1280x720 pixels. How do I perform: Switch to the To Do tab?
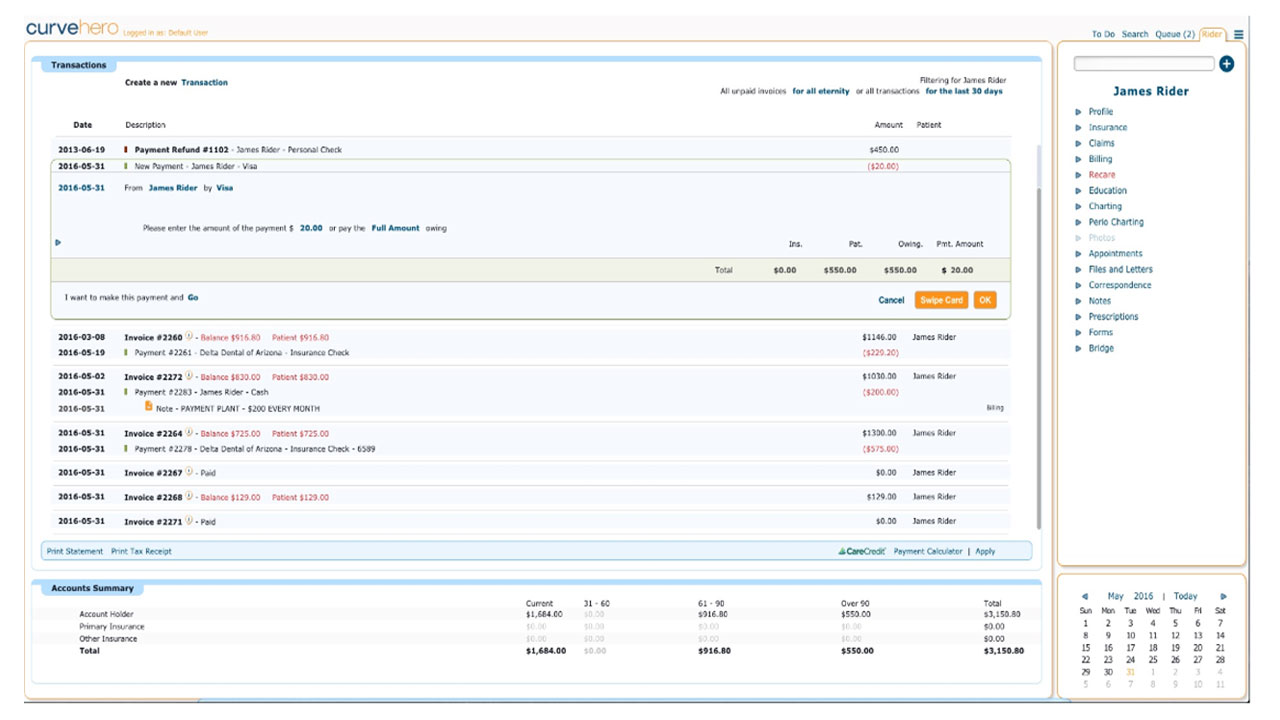(1103, 34)
